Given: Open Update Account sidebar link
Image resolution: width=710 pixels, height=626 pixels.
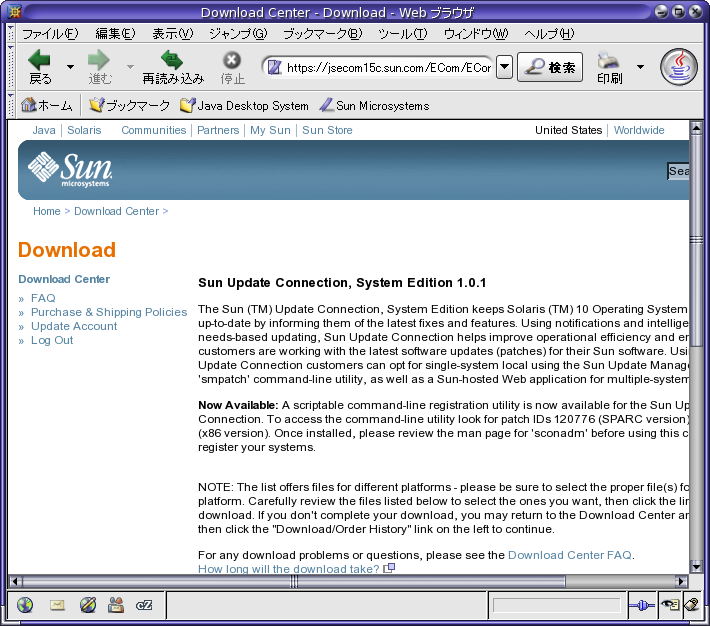Looking at the screenshot, I should click(x=74, y=326).
